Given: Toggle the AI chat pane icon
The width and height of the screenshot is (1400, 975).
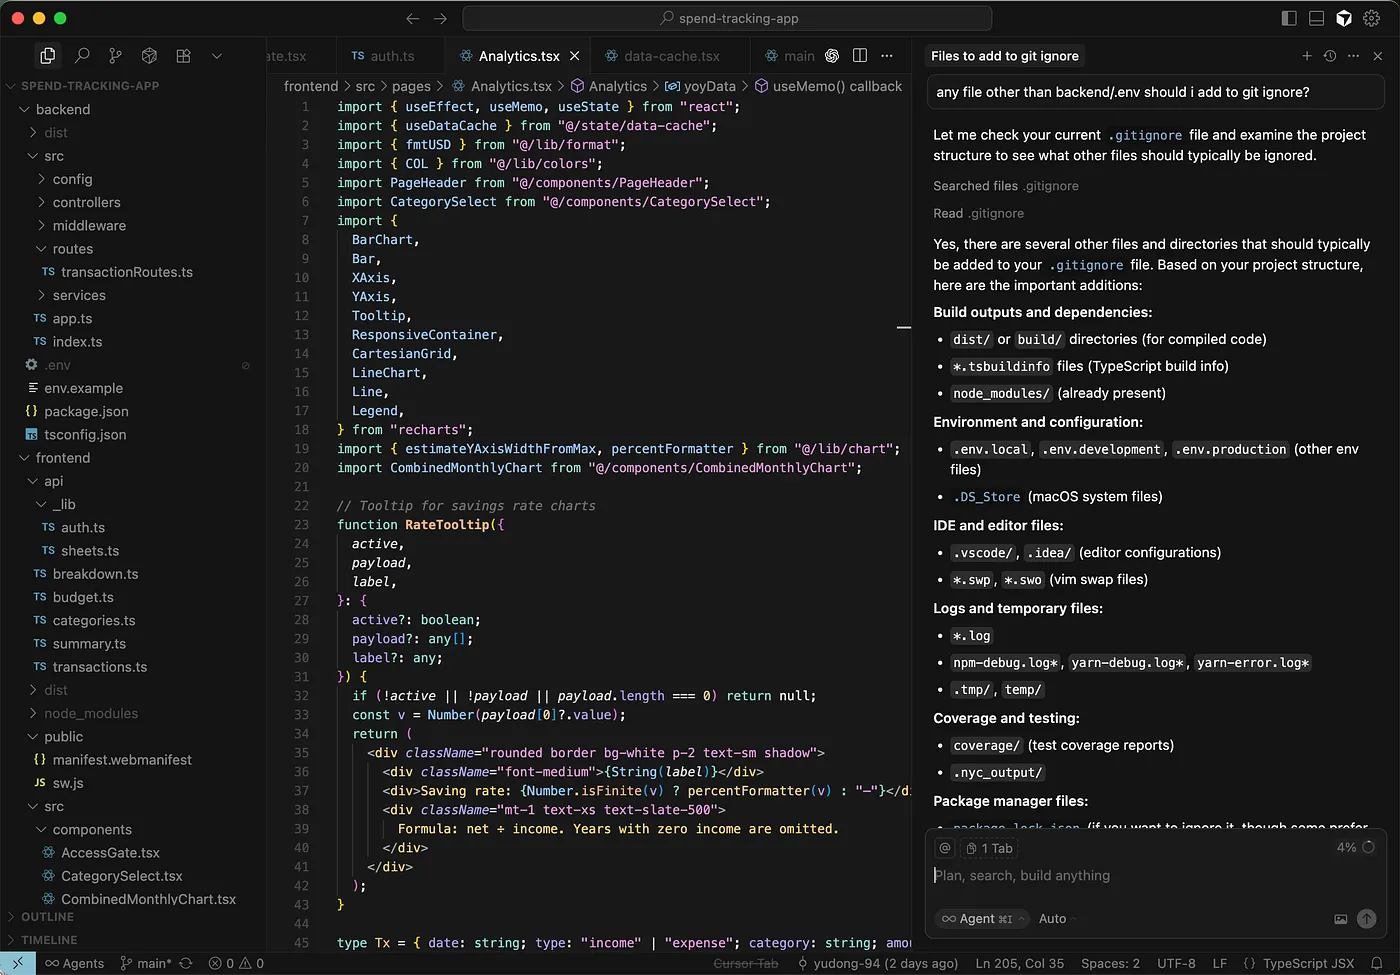Looking at the screenshot, I should coord(1344,18).
